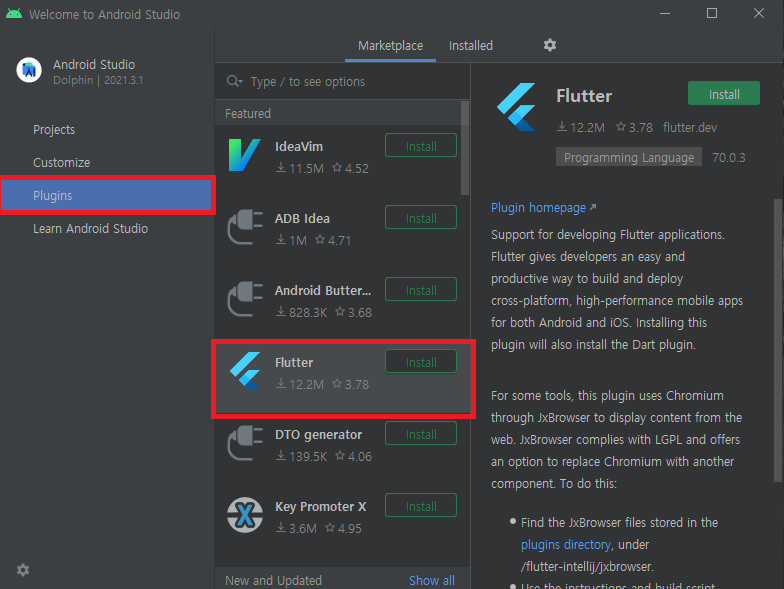Image resolution: width=784 pixels, height=589 pixels.
Task: Click the Android Studio product logo
Action: (29, 70)
